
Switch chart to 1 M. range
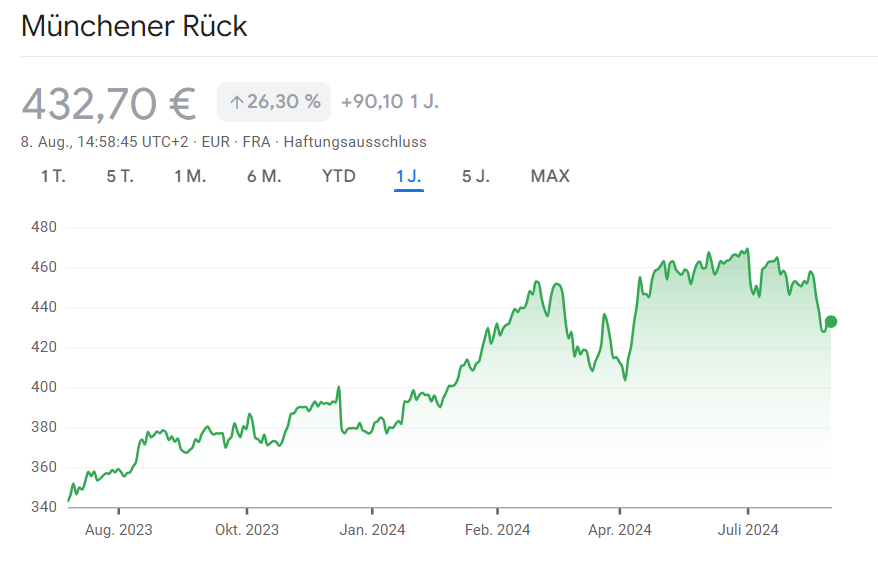190,176
